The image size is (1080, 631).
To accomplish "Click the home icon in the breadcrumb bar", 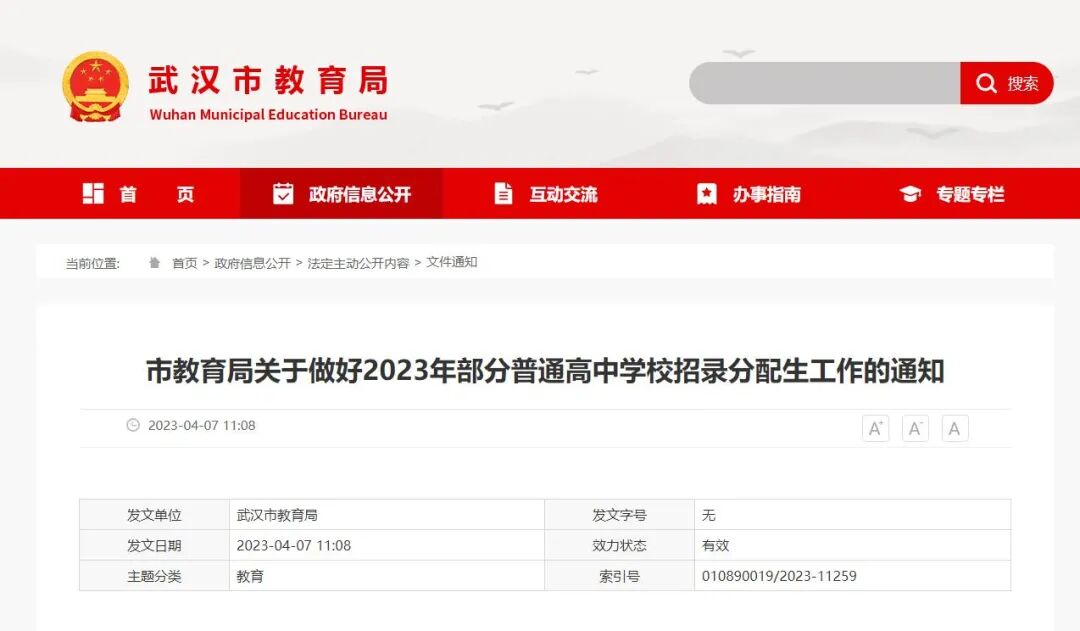I will point(154,262).
